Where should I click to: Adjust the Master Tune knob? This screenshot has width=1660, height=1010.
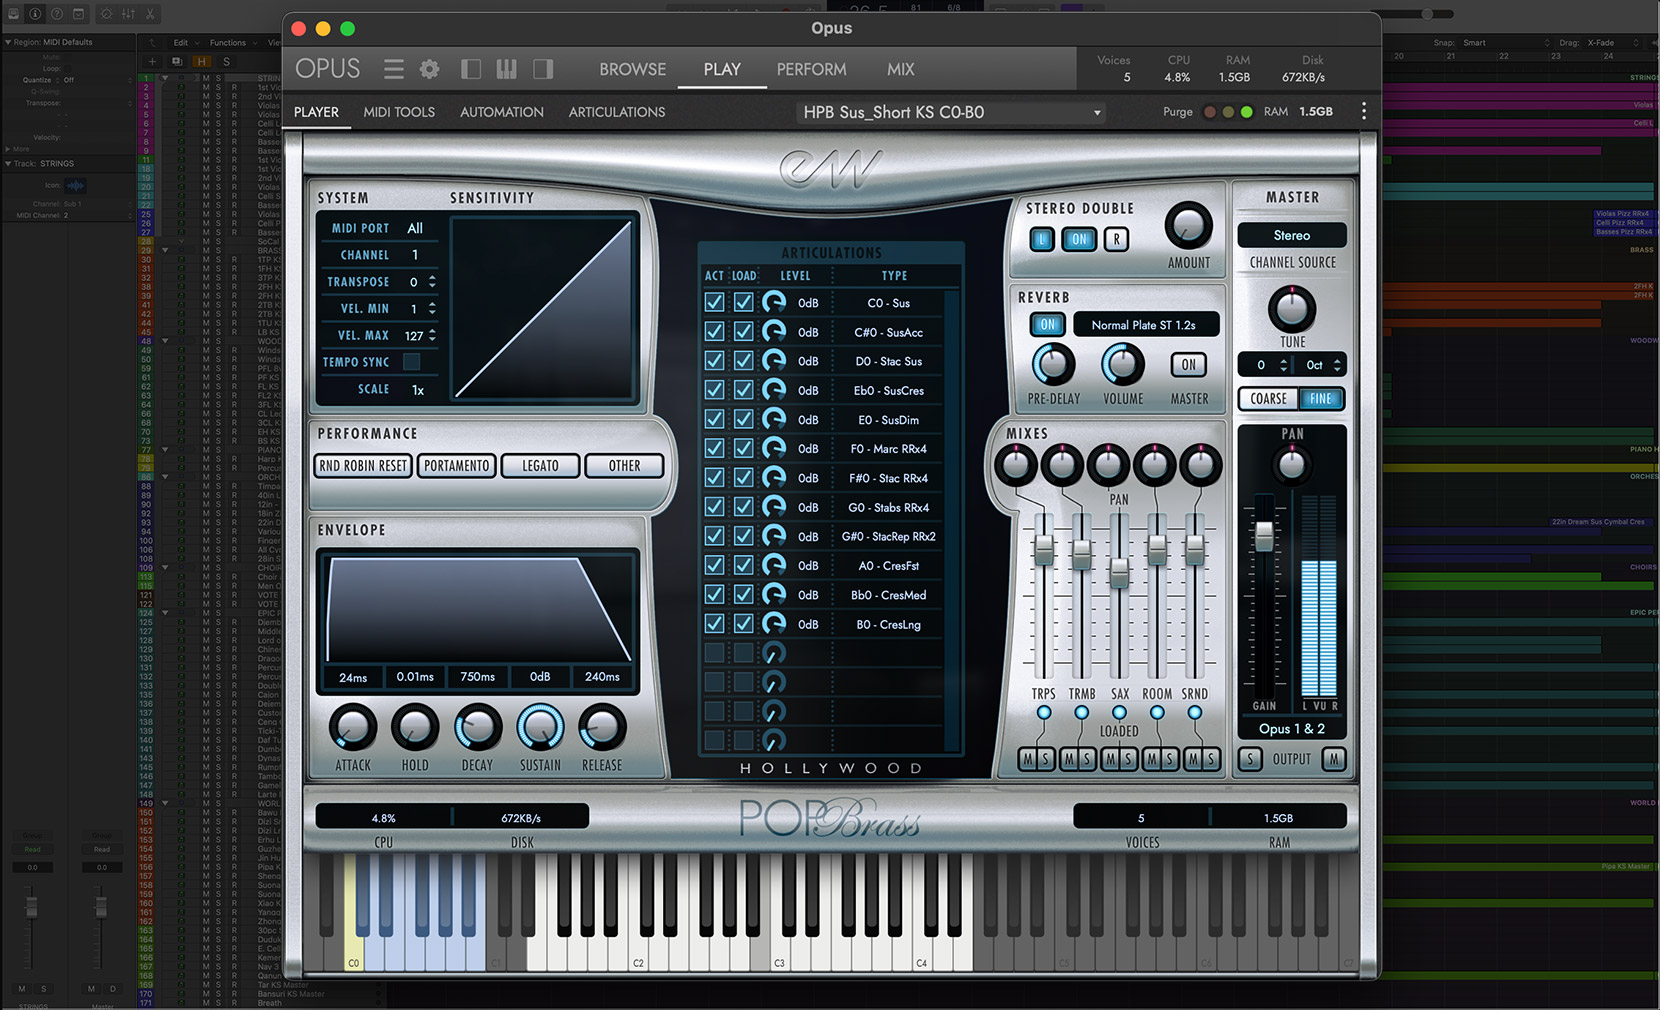(1292, 309)
